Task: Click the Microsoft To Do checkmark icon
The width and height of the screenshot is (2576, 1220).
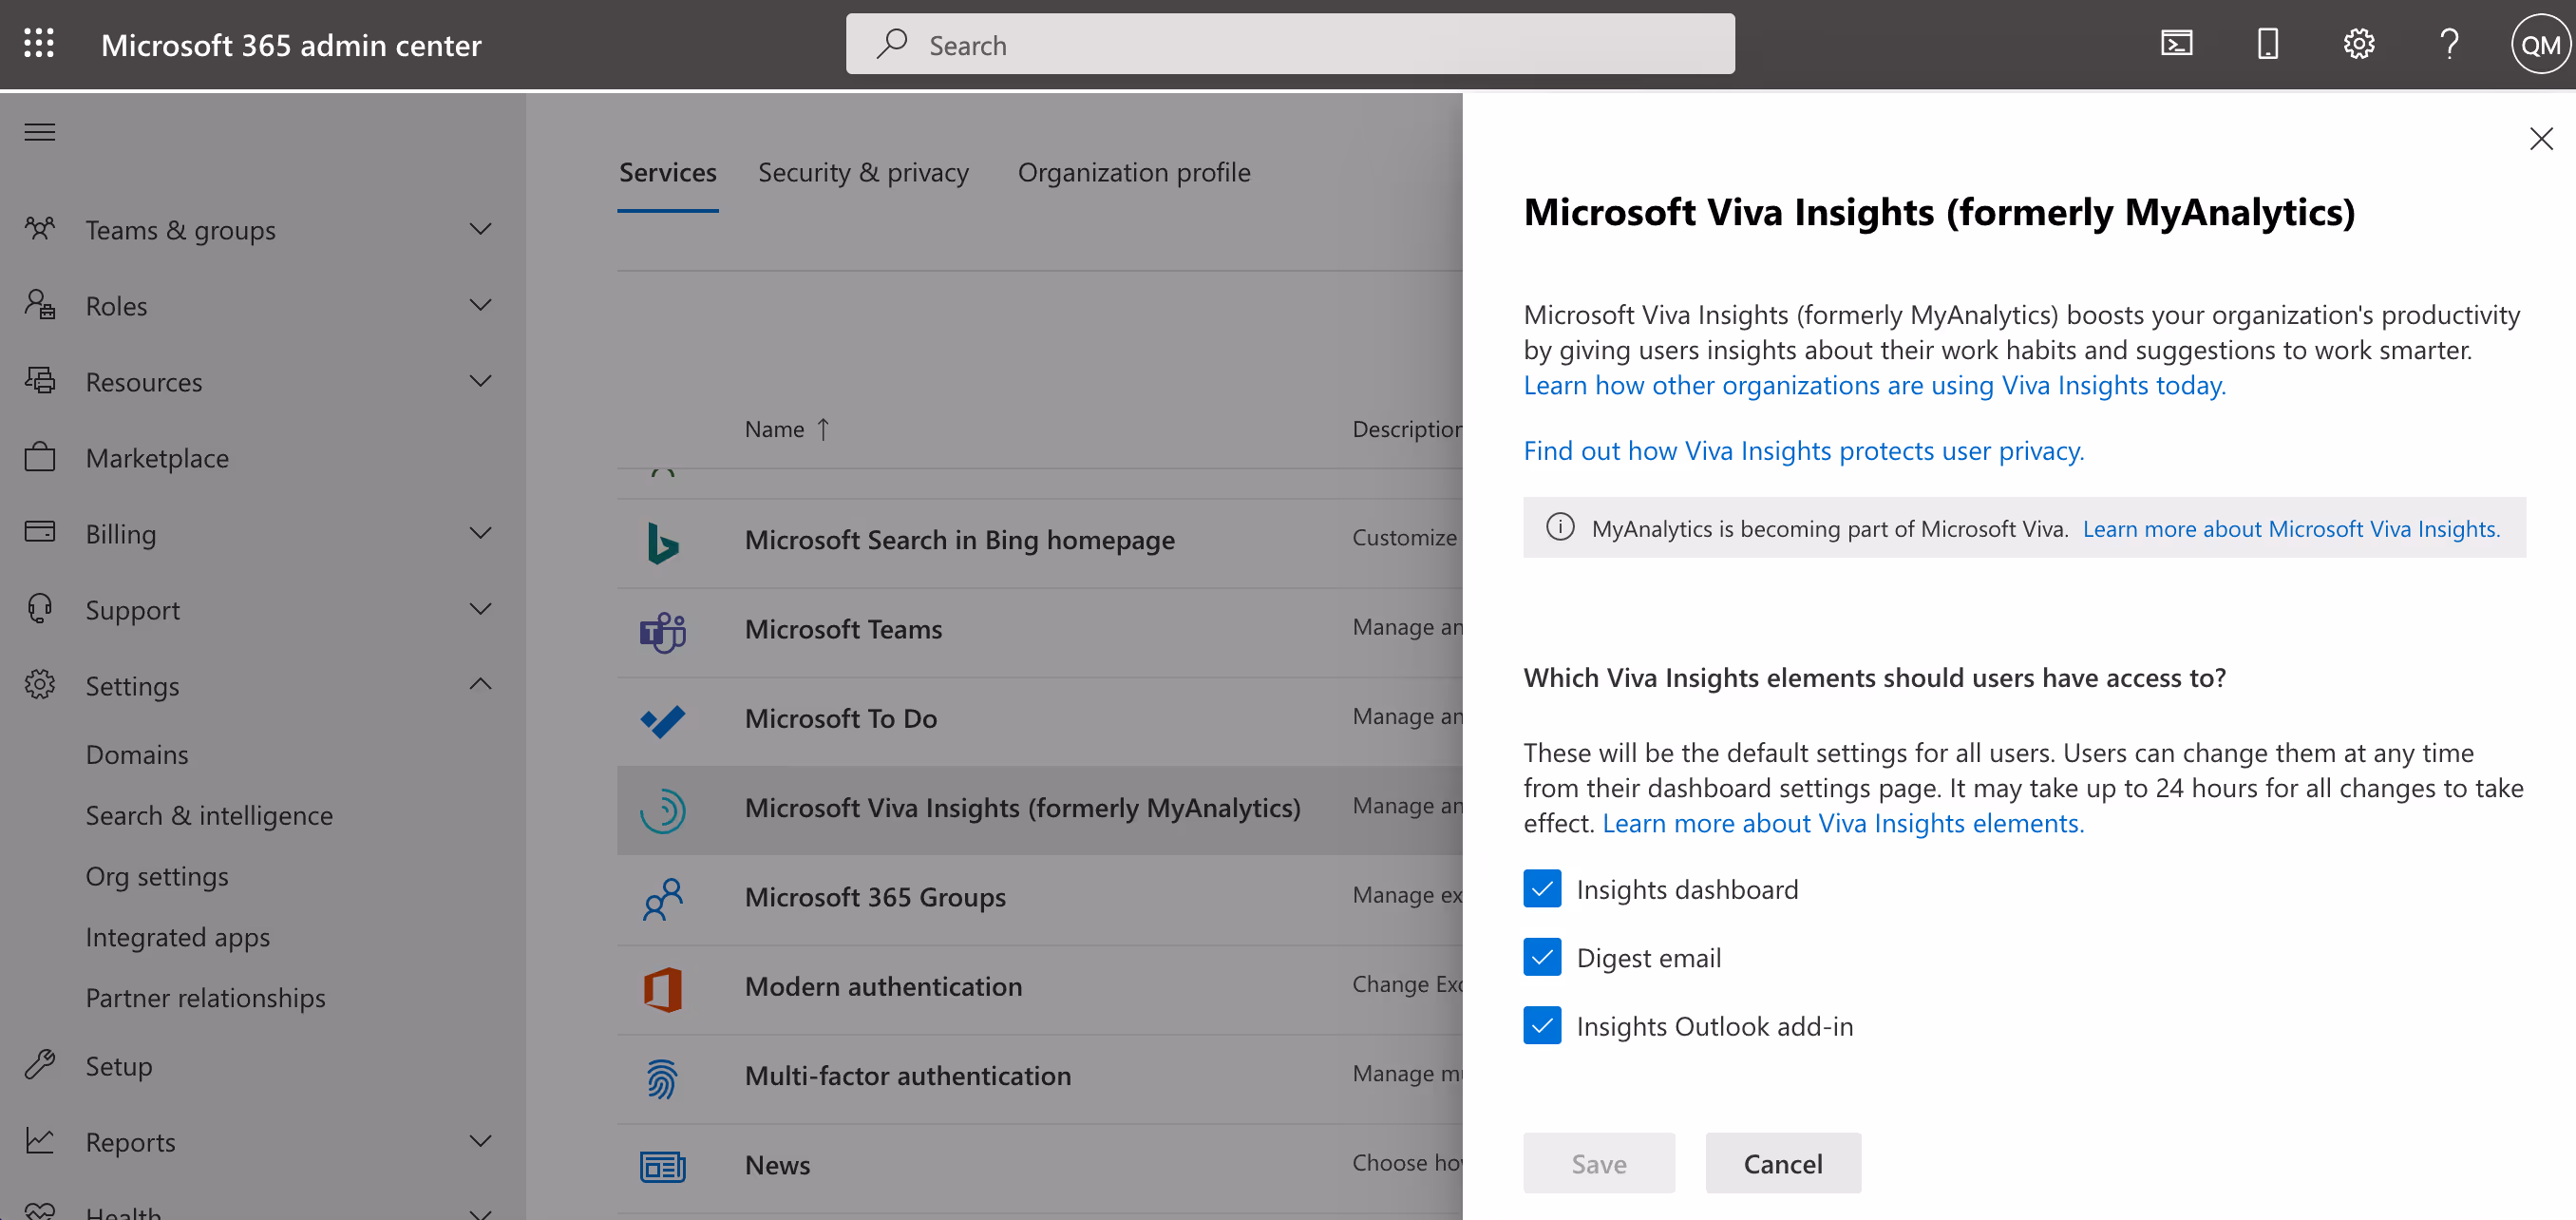Action: point(662,720)
